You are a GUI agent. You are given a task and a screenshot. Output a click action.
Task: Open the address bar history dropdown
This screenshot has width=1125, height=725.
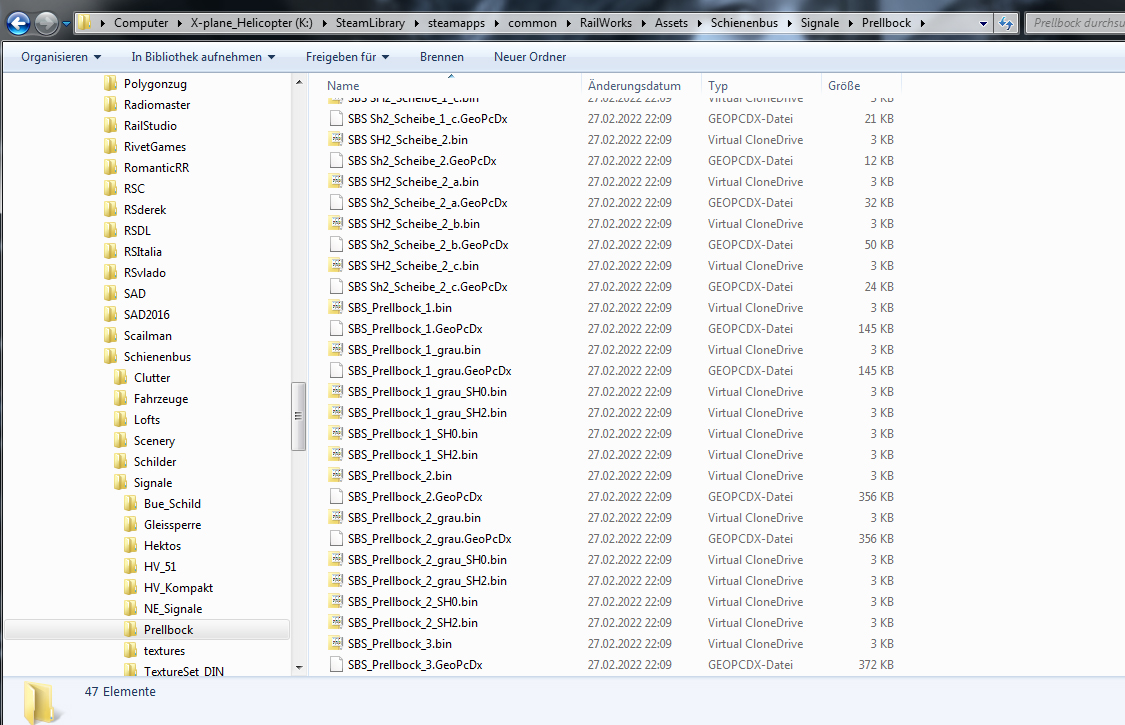point(983,24)
